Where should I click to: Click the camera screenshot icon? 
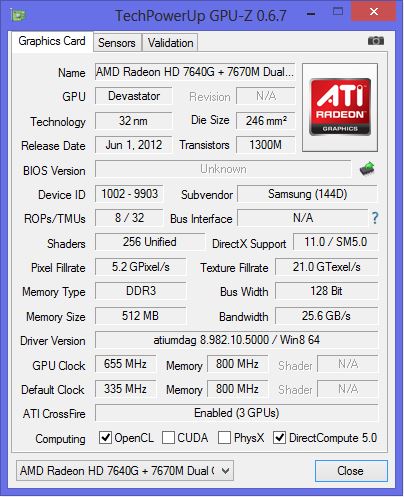tap(376, 41)
